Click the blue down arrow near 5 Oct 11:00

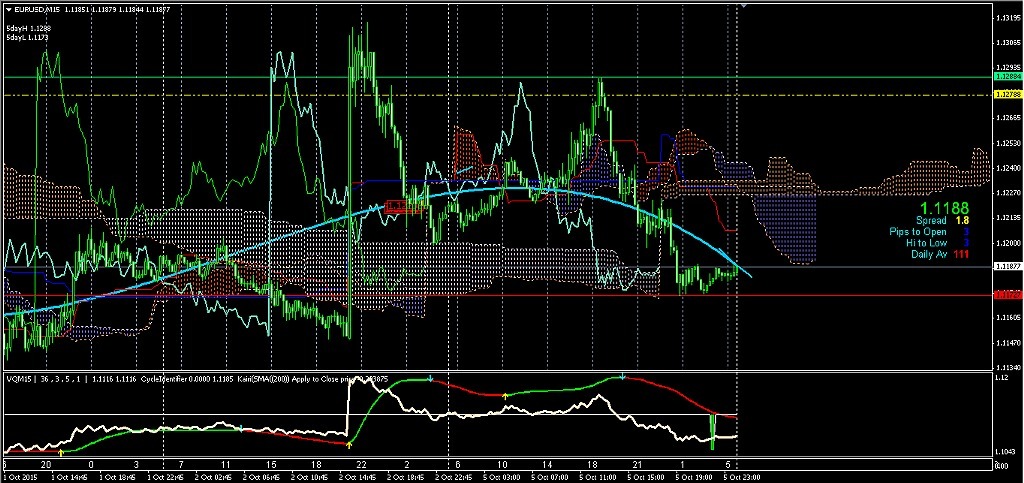click(x=622, y=377)
